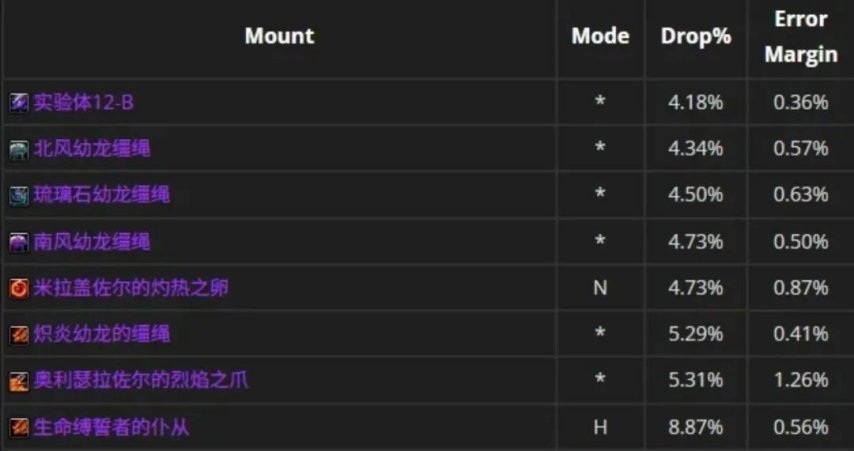Click the 实验体12-B item icon
Image resolution: width=854 pixels, height=451 pixels.
19,102
